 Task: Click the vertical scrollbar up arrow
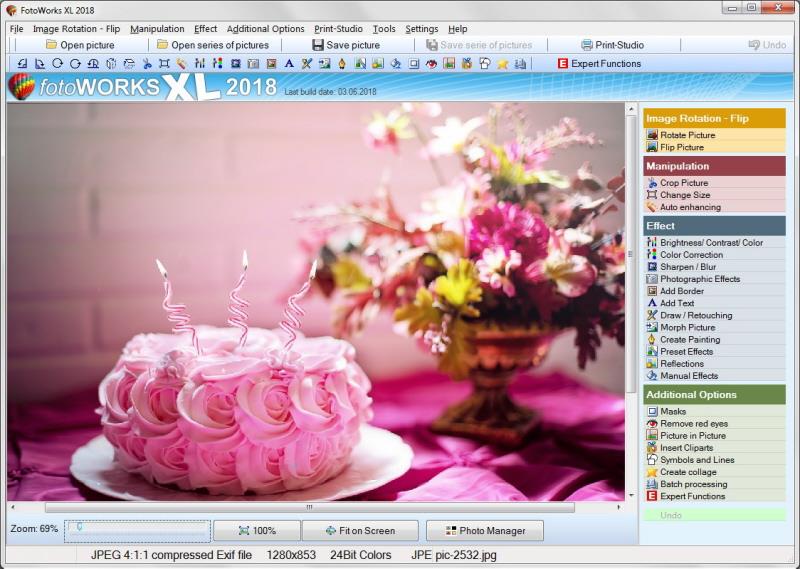[x=631, y=109]
